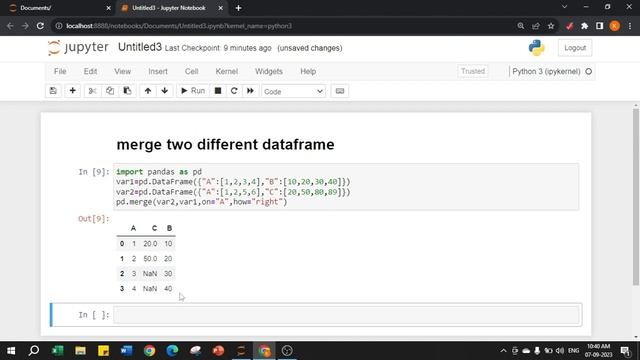Open the Widgets menu
Viewport: 640px width, 360px height.
[x=269, y=71]
